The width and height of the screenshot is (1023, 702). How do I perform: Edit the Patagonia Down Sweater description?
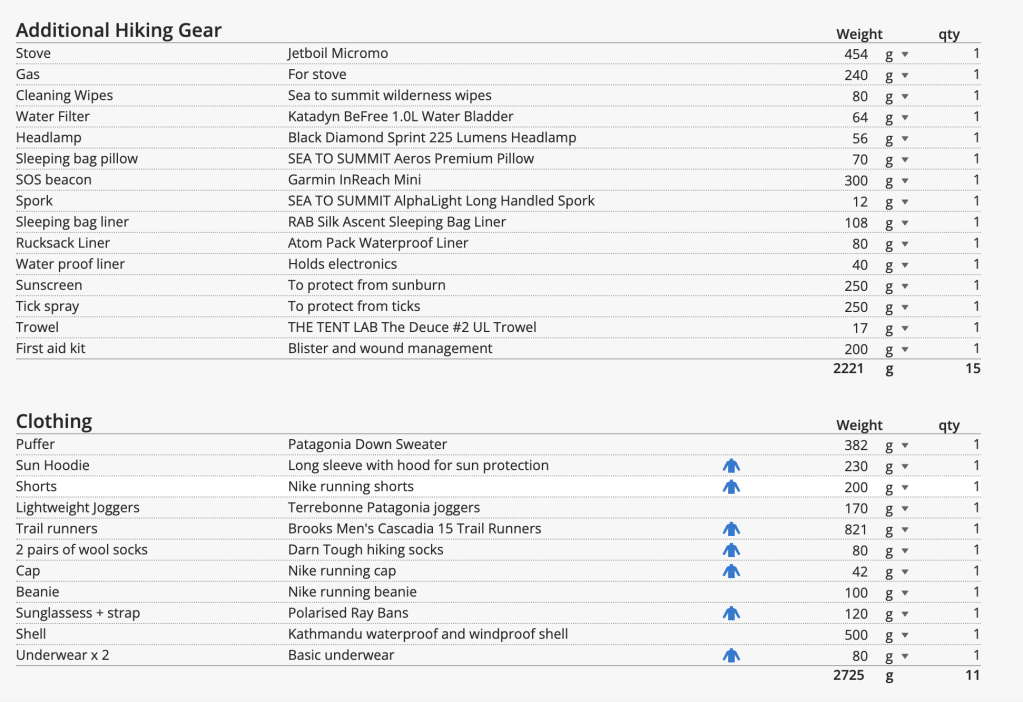click(367, 444)
